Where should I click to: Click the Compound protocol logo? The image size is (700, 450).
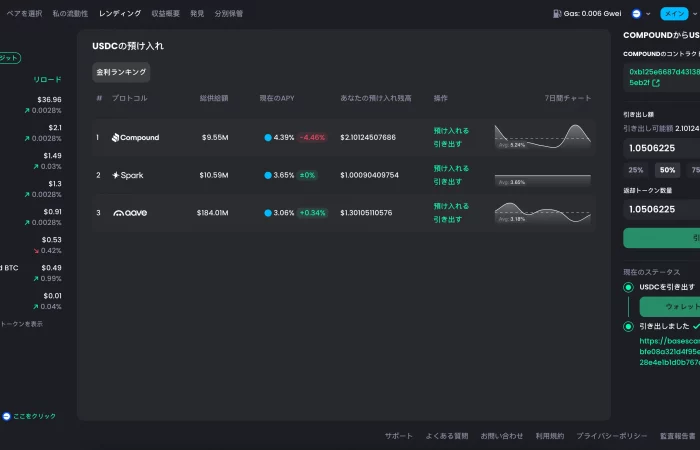tap(136, 138)
